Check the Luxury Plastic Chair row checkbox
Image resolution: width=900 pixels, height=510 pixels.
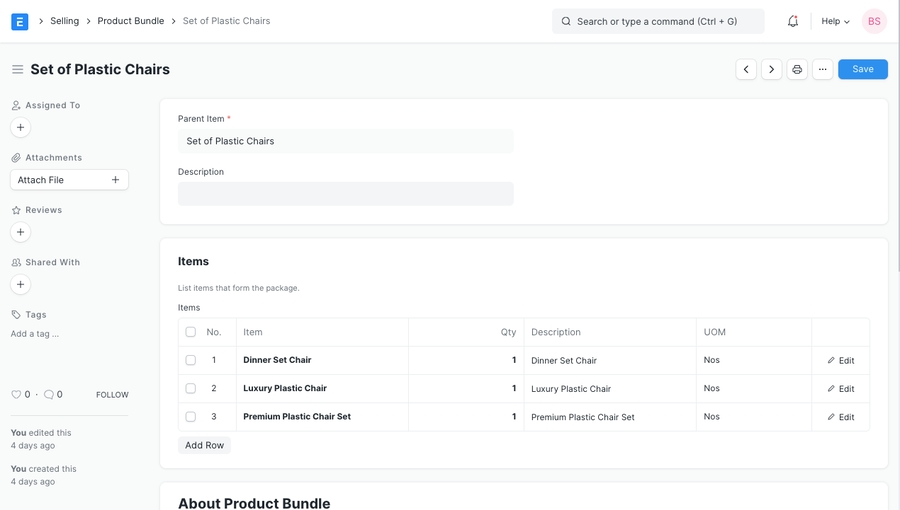pos(191,388)
